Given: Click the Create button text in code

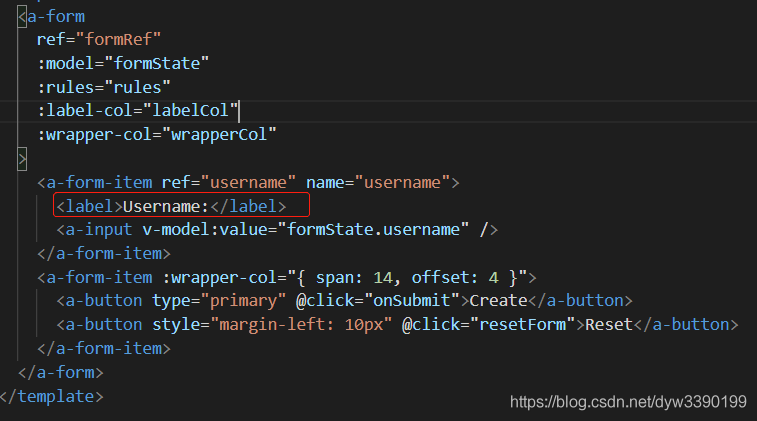Looking at the screenshot, I should click(x=498, y=301).
